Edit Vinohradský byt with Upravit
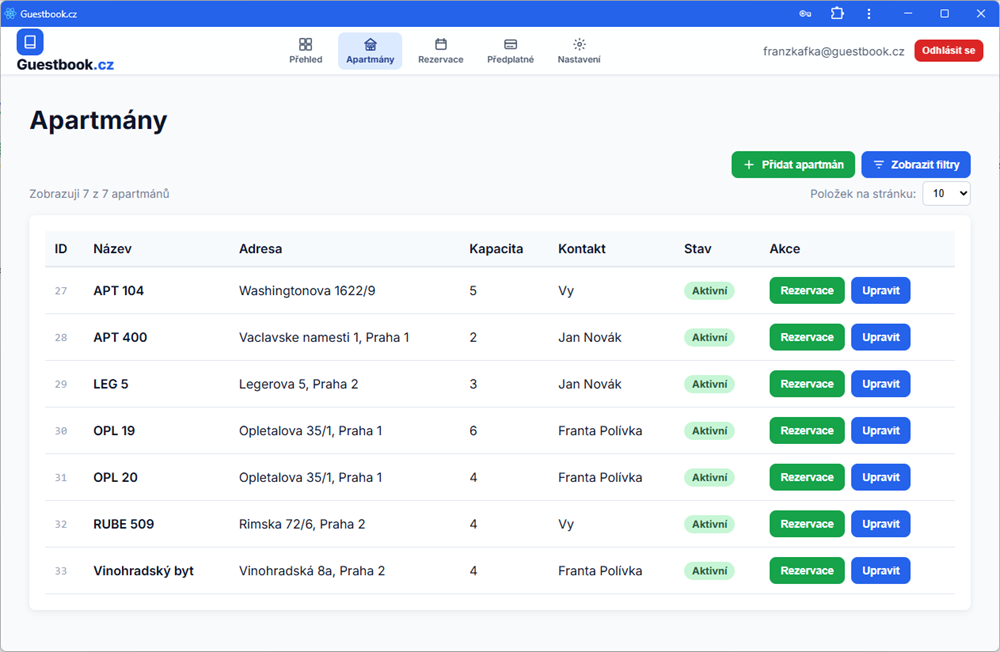Image resolution: width=1000 pixels, height=652 pixels. tap(881, 570)
